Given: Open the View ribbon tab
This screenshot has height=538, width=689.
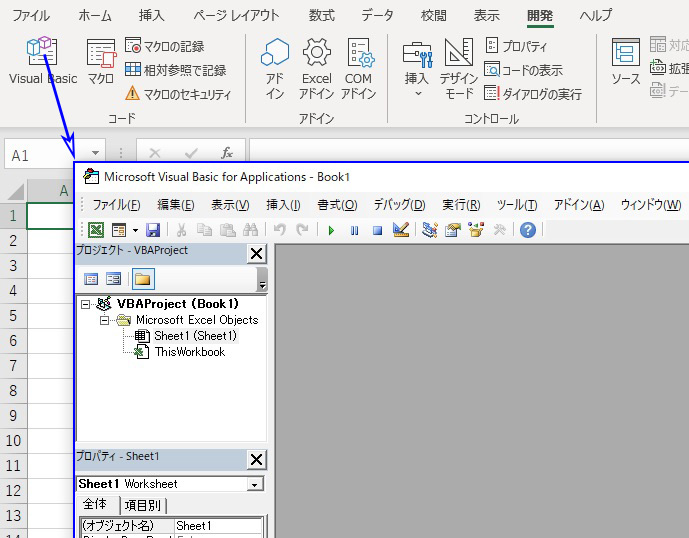Looking at the screenshot, I should pos(486,15).
